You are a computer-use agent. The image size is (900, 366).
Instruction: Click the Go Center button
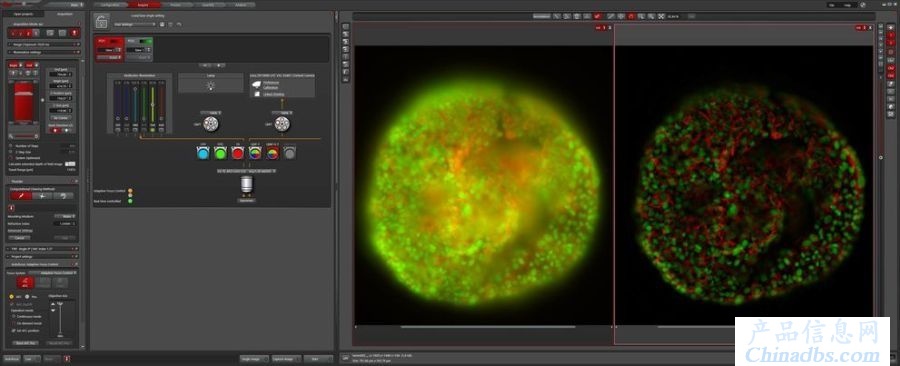pos(60,118)
